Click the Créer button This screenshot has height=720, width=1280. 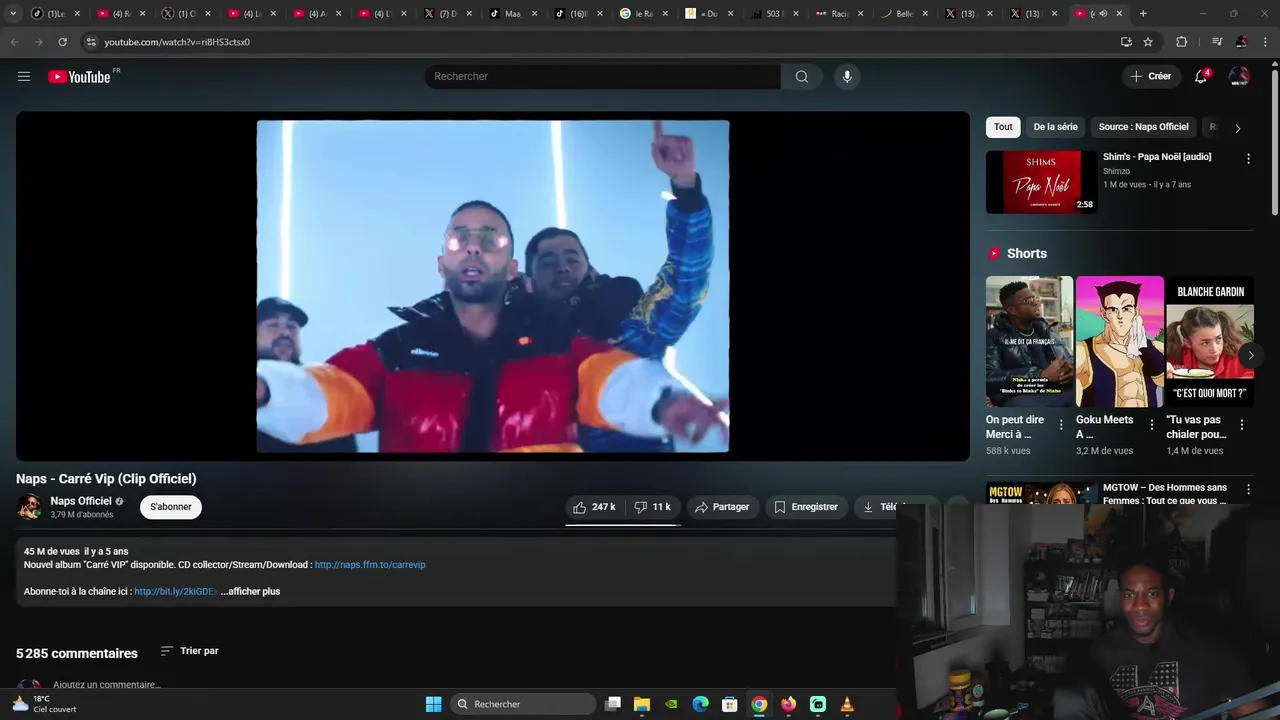(1151, 77)
